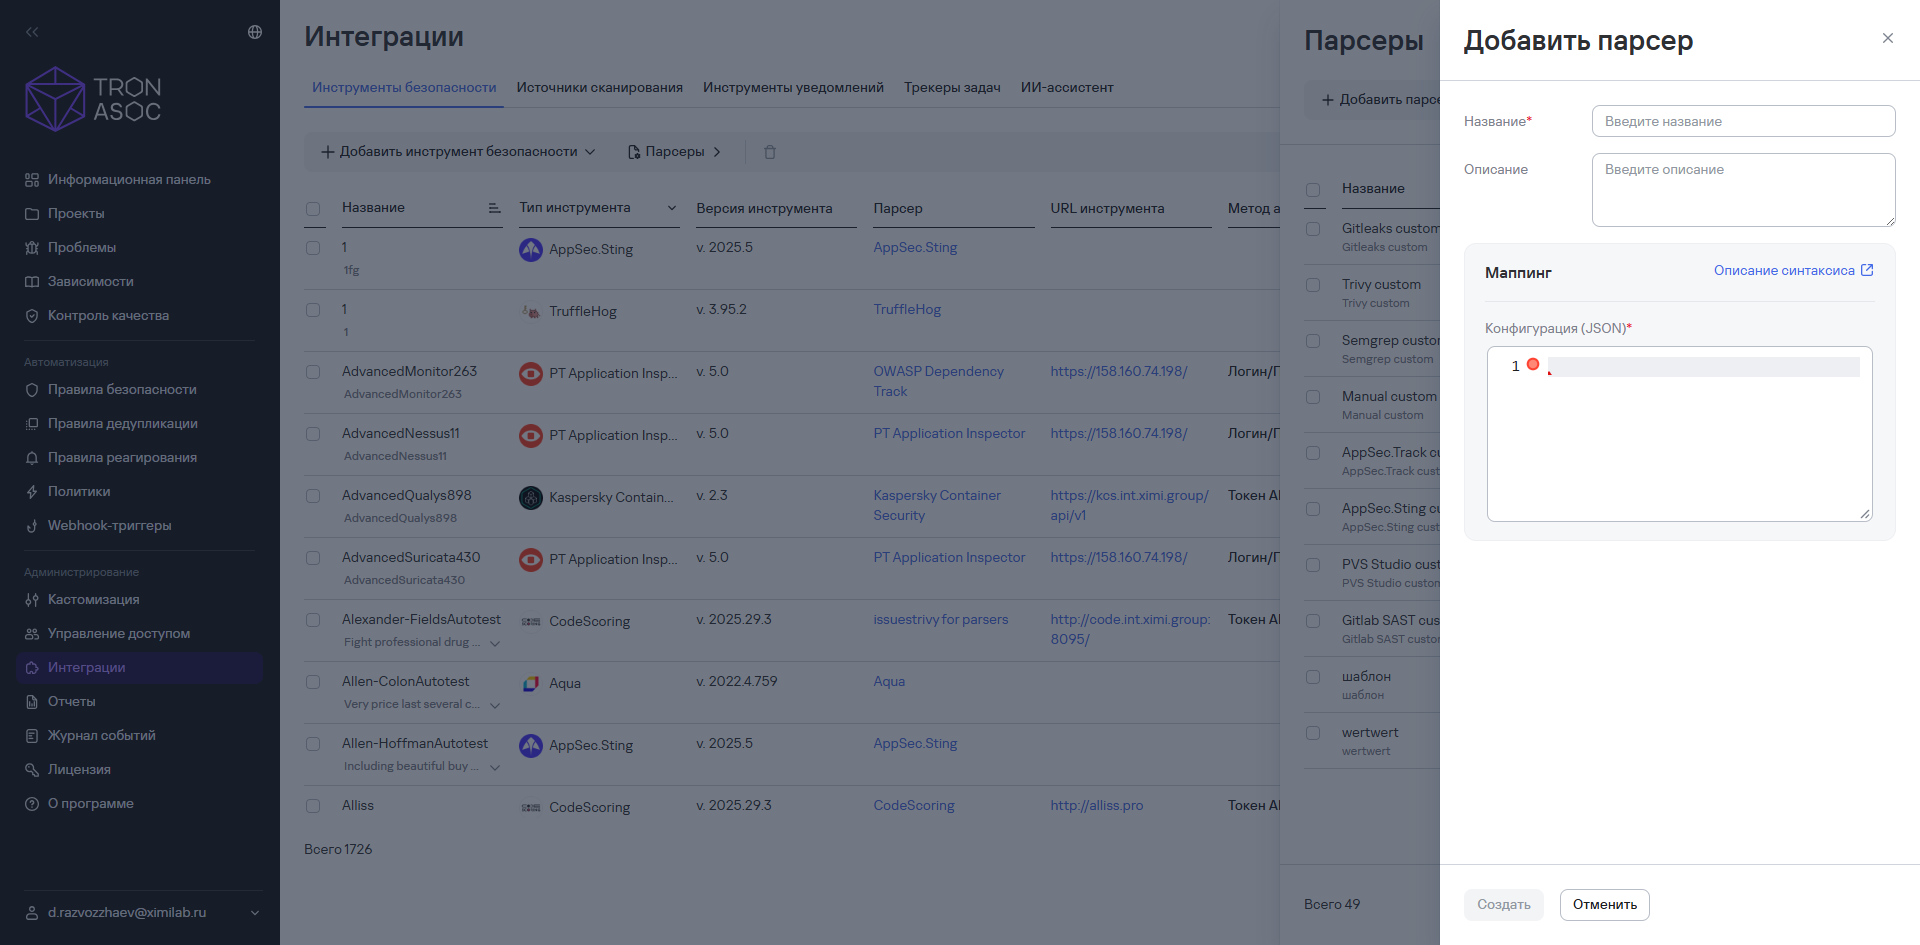The width and height of the screenshot is (1920, 945).
Task: Focus the Название input field
Action: pos(1743,121)
